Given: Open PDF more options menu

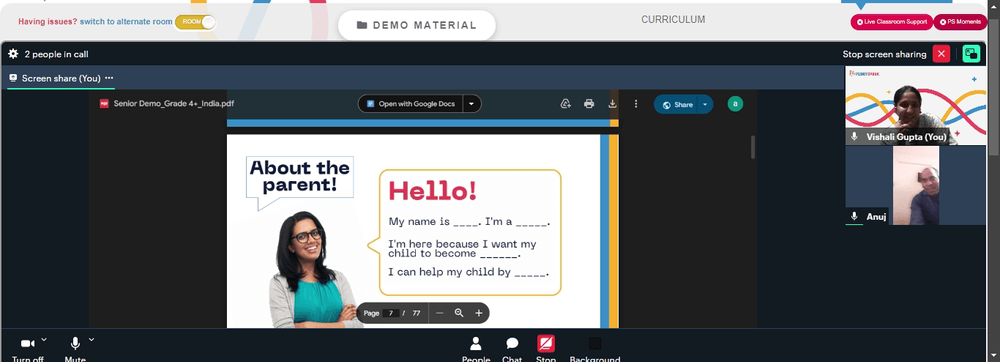Looking at the screenshot, I should [636, 104].
